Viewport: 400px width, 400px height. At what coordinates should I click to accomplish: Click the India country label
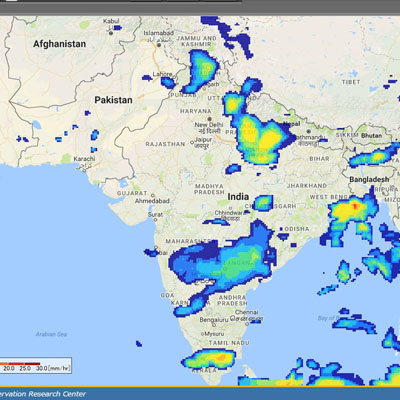238,197
